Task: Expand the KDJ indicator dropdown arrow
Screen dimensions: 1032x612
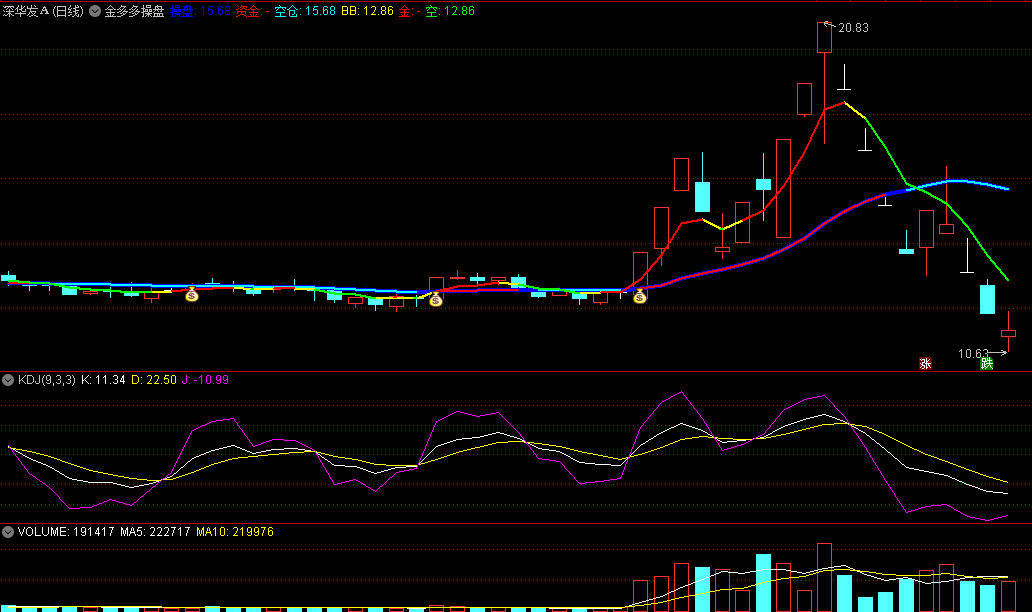Action: [x=8, y=380]
